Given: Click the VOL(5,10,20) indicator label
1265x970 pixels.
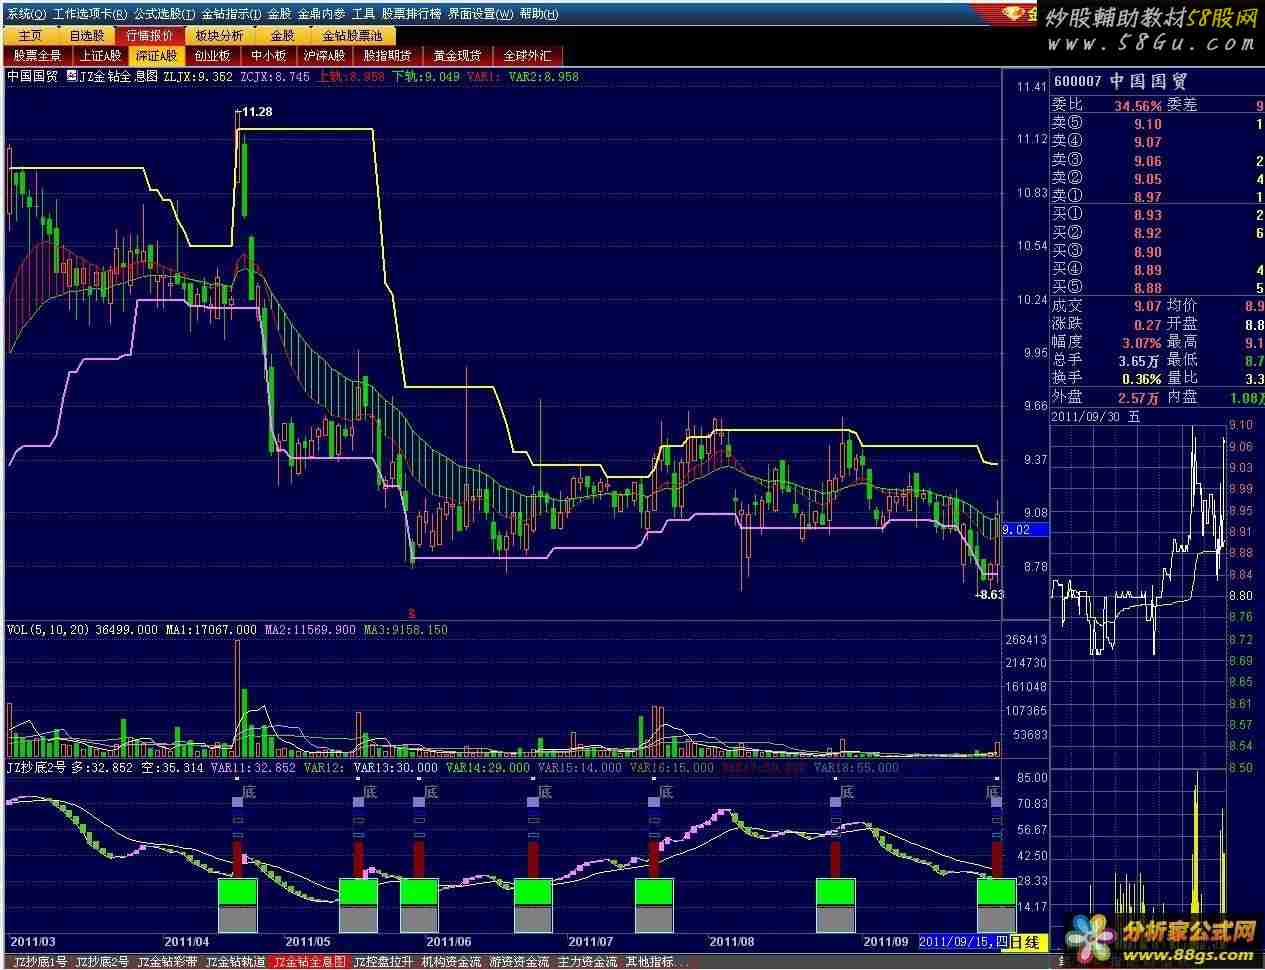Looking at the screenshot, I should [x=47, y=630].
